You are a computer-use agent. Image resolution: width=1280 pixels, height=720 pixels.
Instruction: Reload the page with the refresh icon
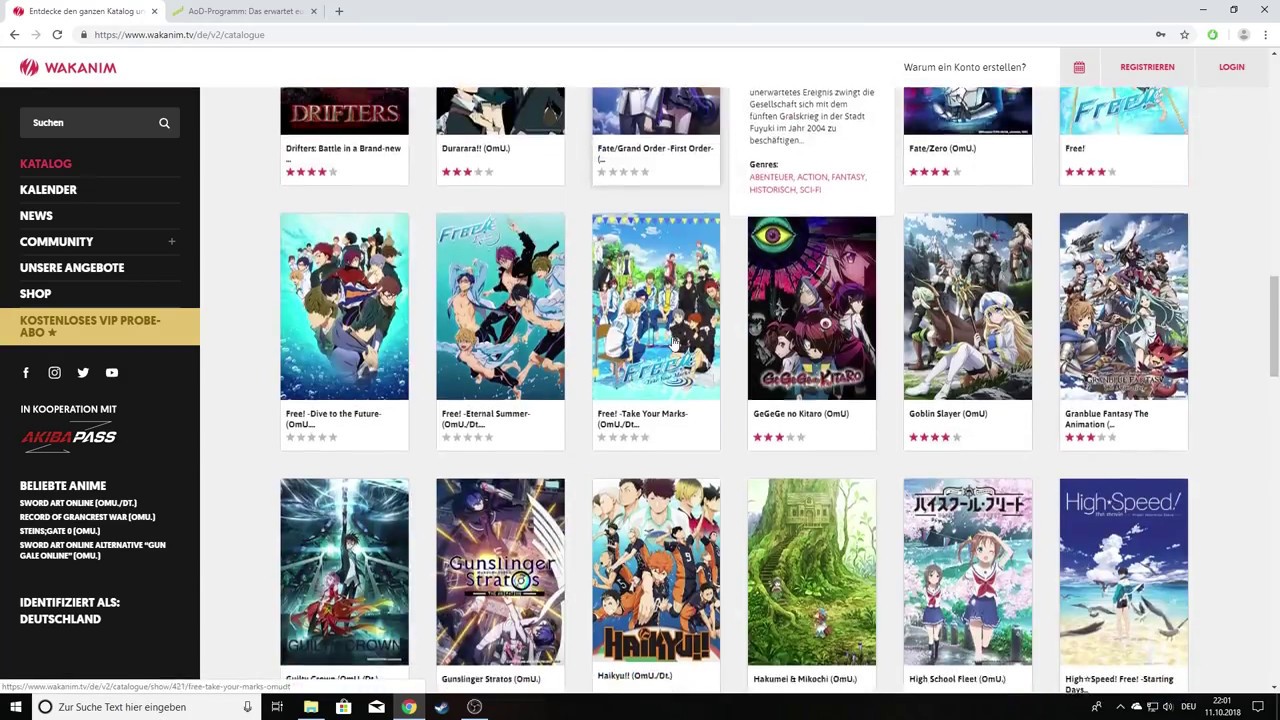[x=57, y=35]
